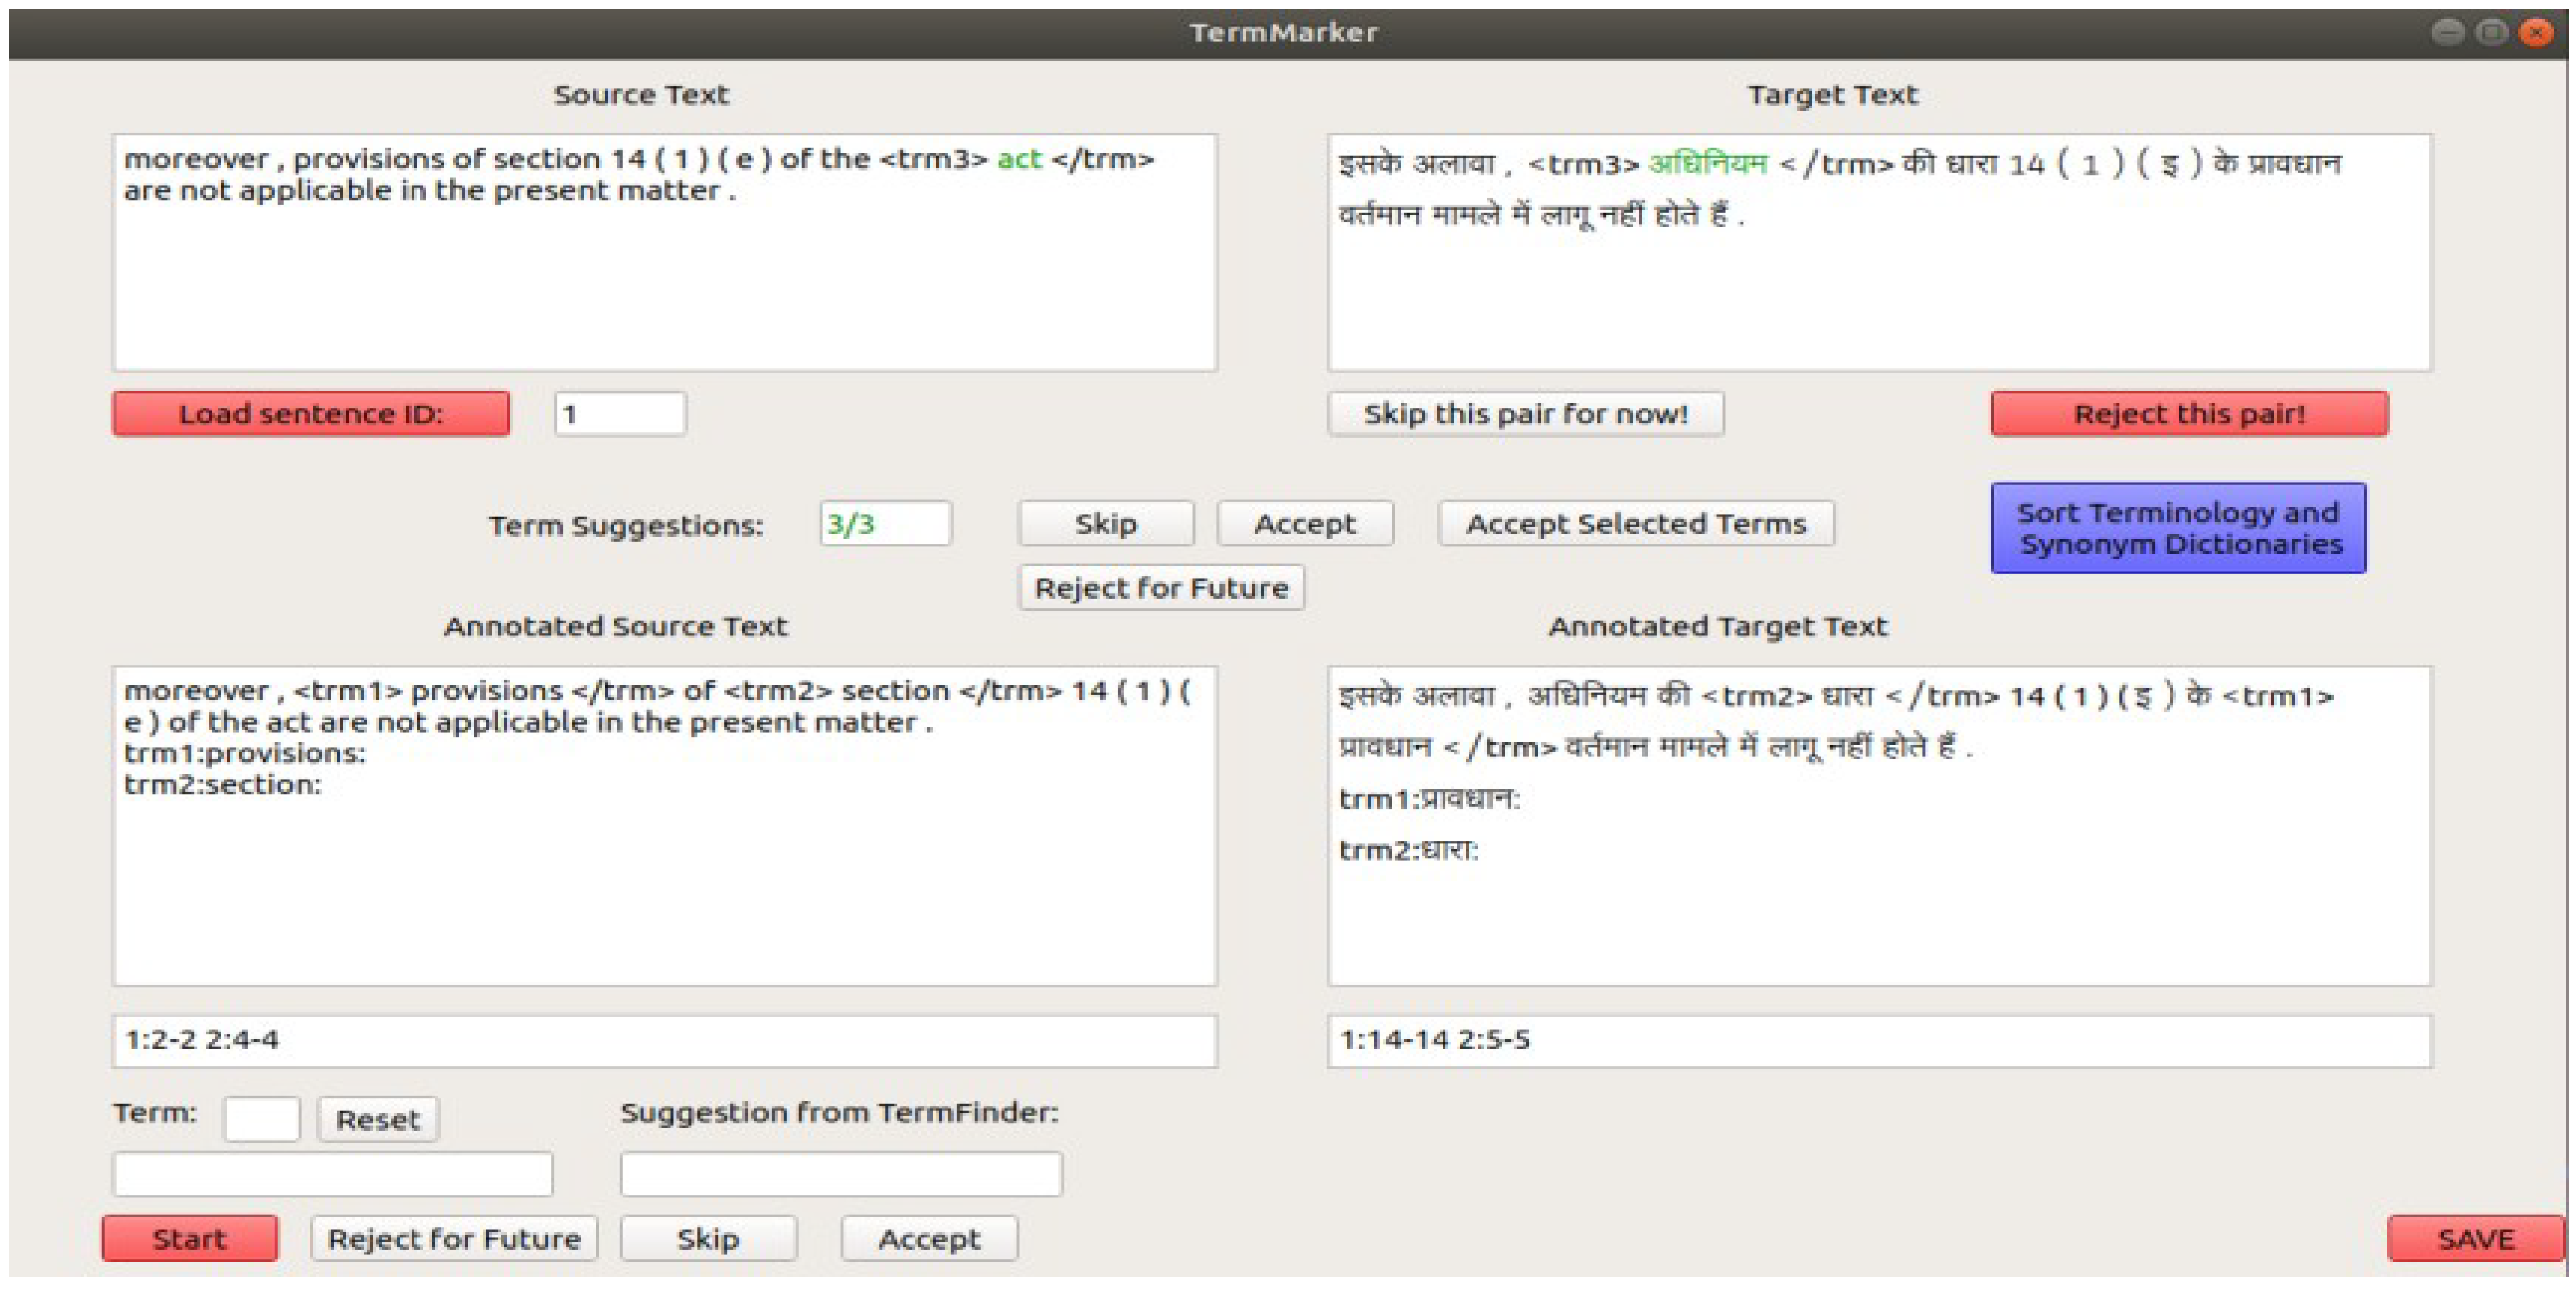The height and width of the screenshot is (1290, 2576).
Task: Click Sort Terminology and Synonym Dictionaries
Action: point(2178,528)
